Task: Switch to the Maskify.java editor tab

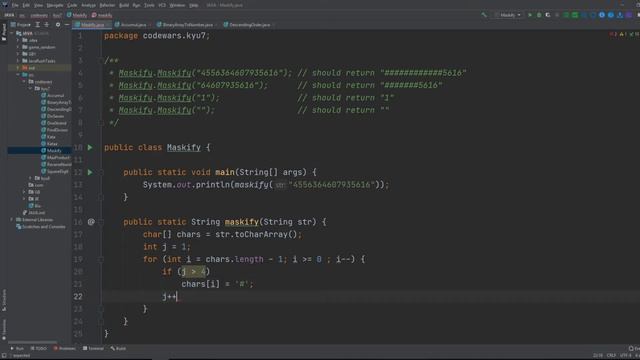Action: [92, 25]
